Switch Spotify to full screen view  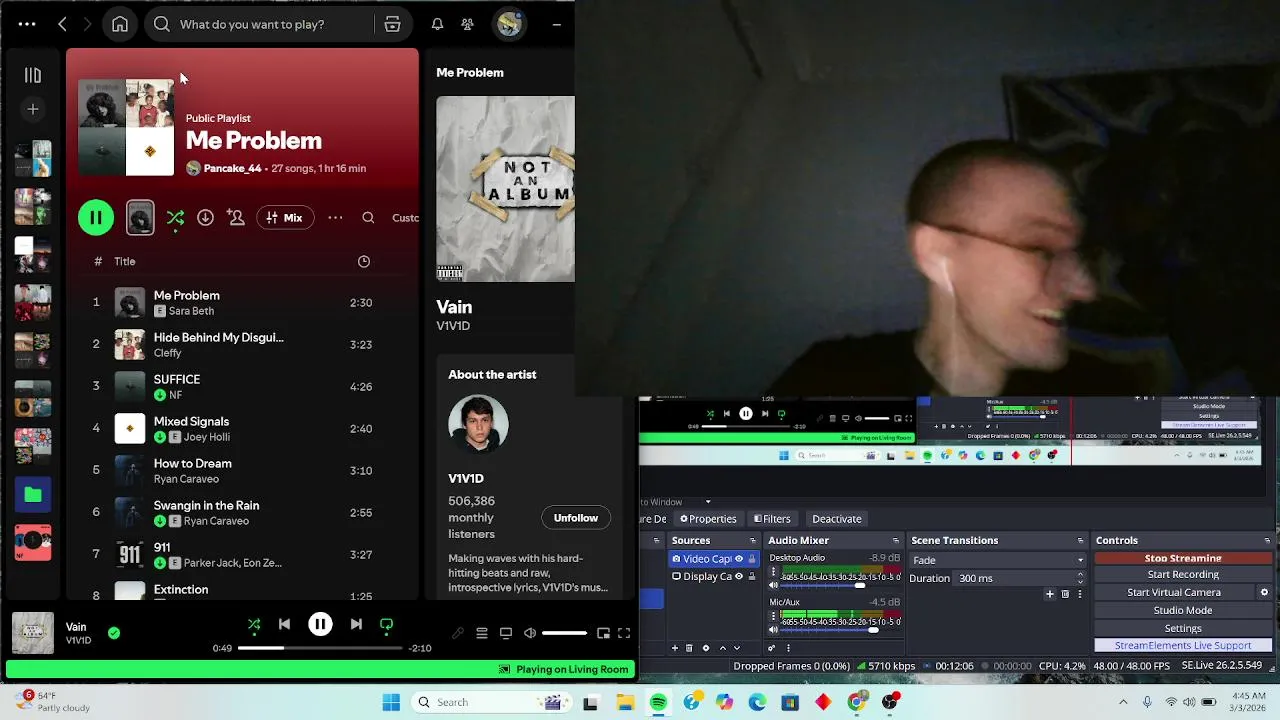(624, 633)
